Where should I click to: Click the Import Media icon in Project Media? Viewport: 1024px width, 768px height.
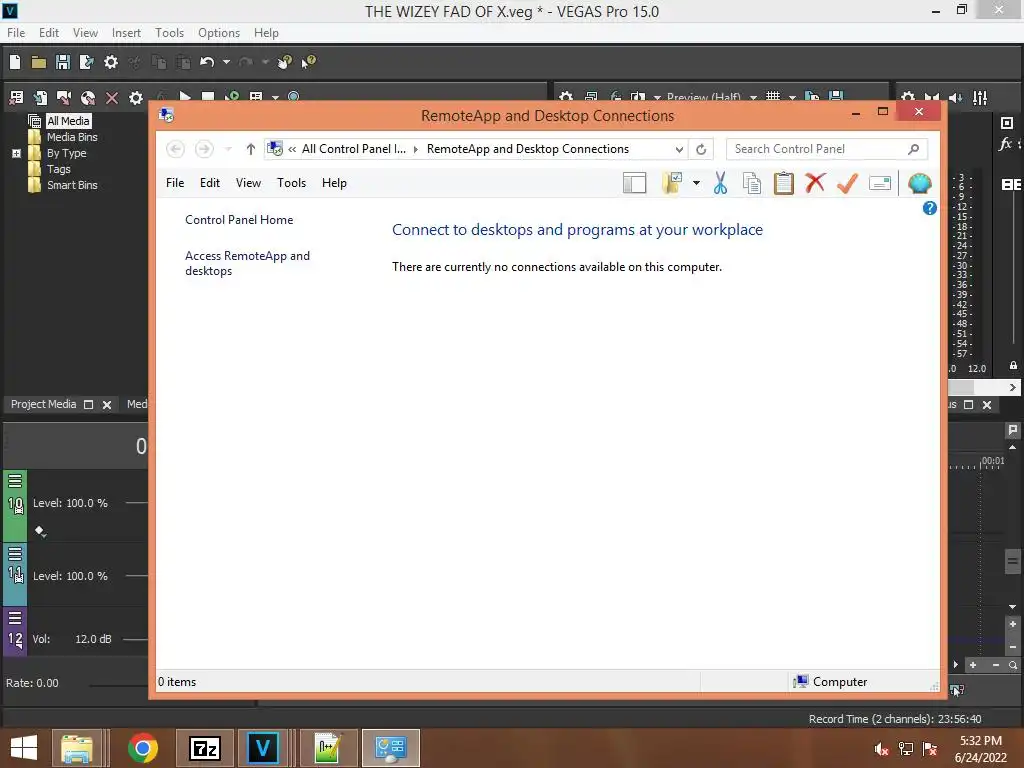pos(40,98)
